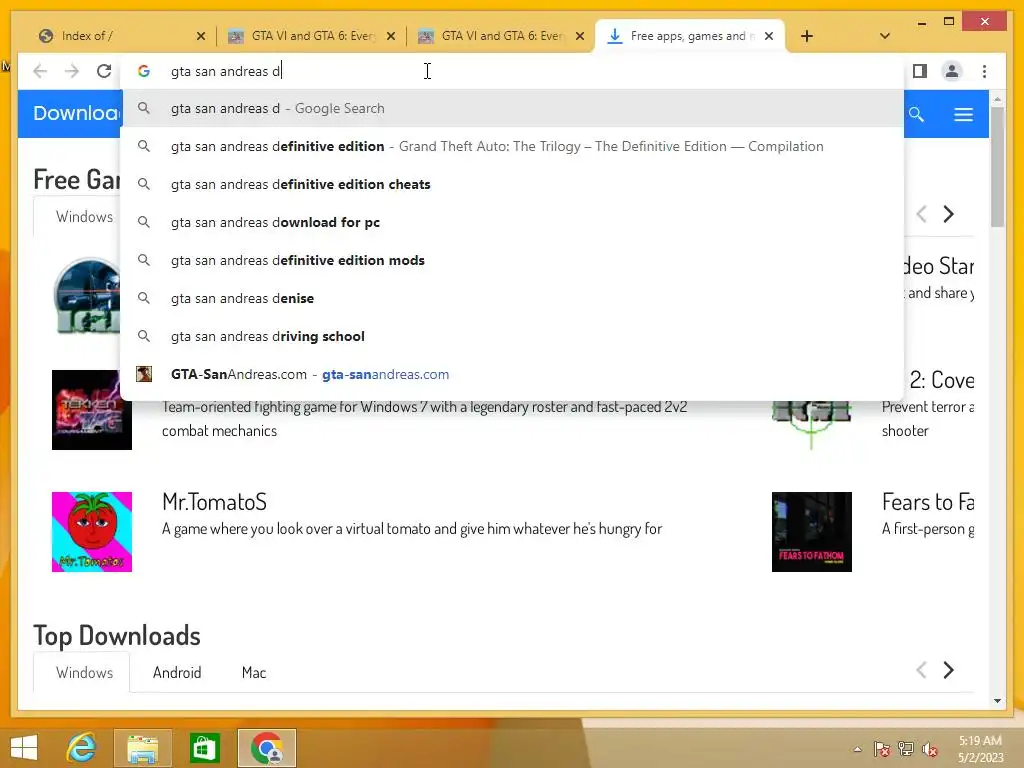Click the Chrome taskbar icon
Screen dimensions: 1024x768
(x=266, y=748)
